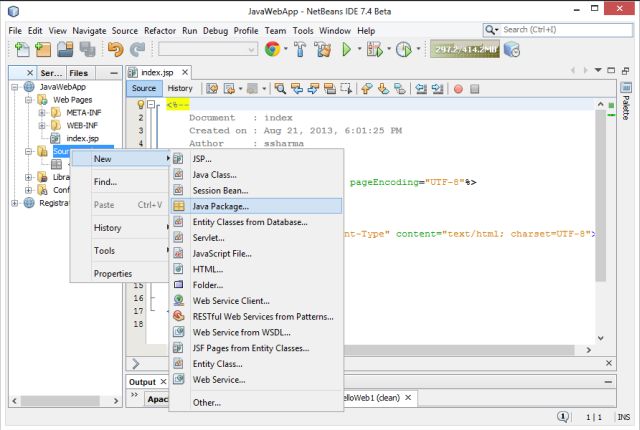Click the Last Edit toolbar icon

tap(211, 89)
